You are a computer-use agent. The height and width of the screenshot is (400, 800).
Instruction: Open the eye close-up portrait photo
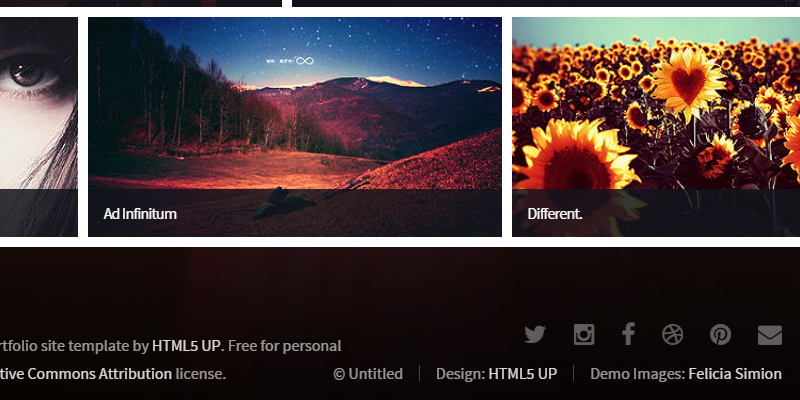(x=39, y=127)
